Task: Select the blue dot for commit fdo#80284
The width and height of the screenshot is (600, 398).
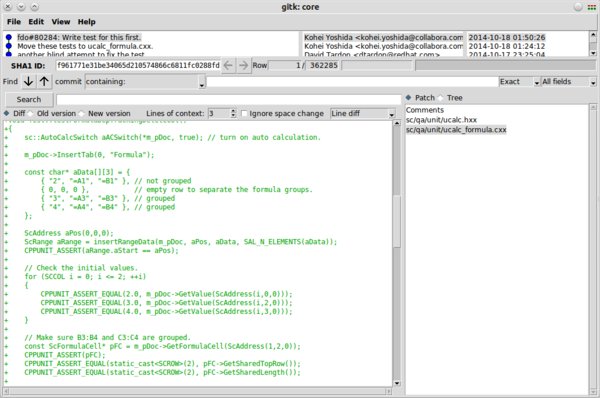Action: 8,38
